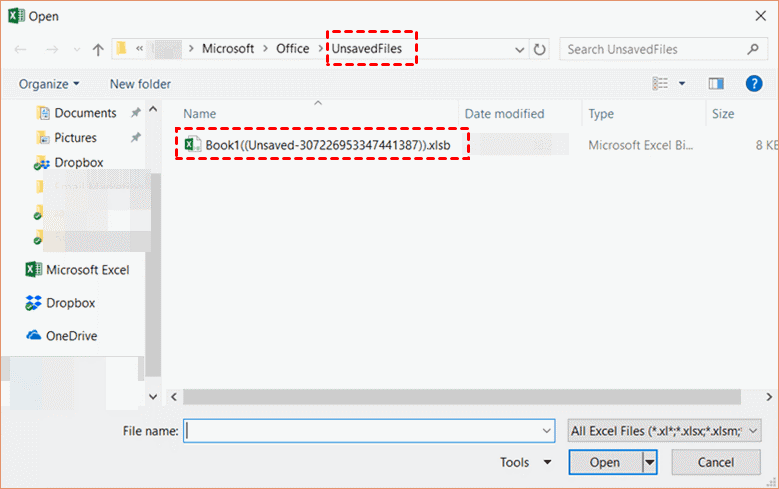Select OneDrive in the navigation pane
The height and width of the screenshot is (489, 779).
pos(62,335)
